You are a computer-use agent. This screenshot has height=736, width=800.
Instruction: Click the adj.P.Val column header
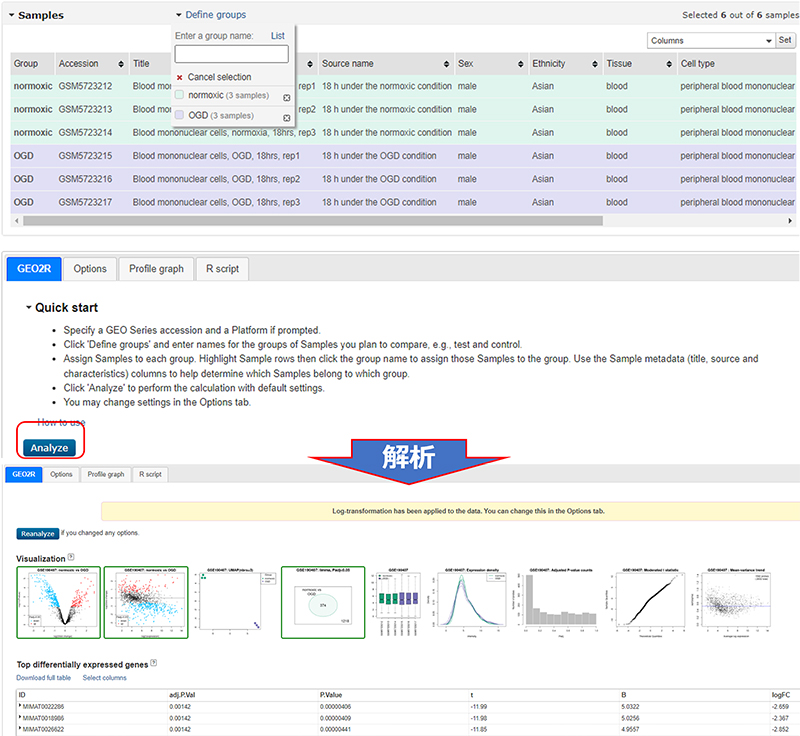(182, 695)
